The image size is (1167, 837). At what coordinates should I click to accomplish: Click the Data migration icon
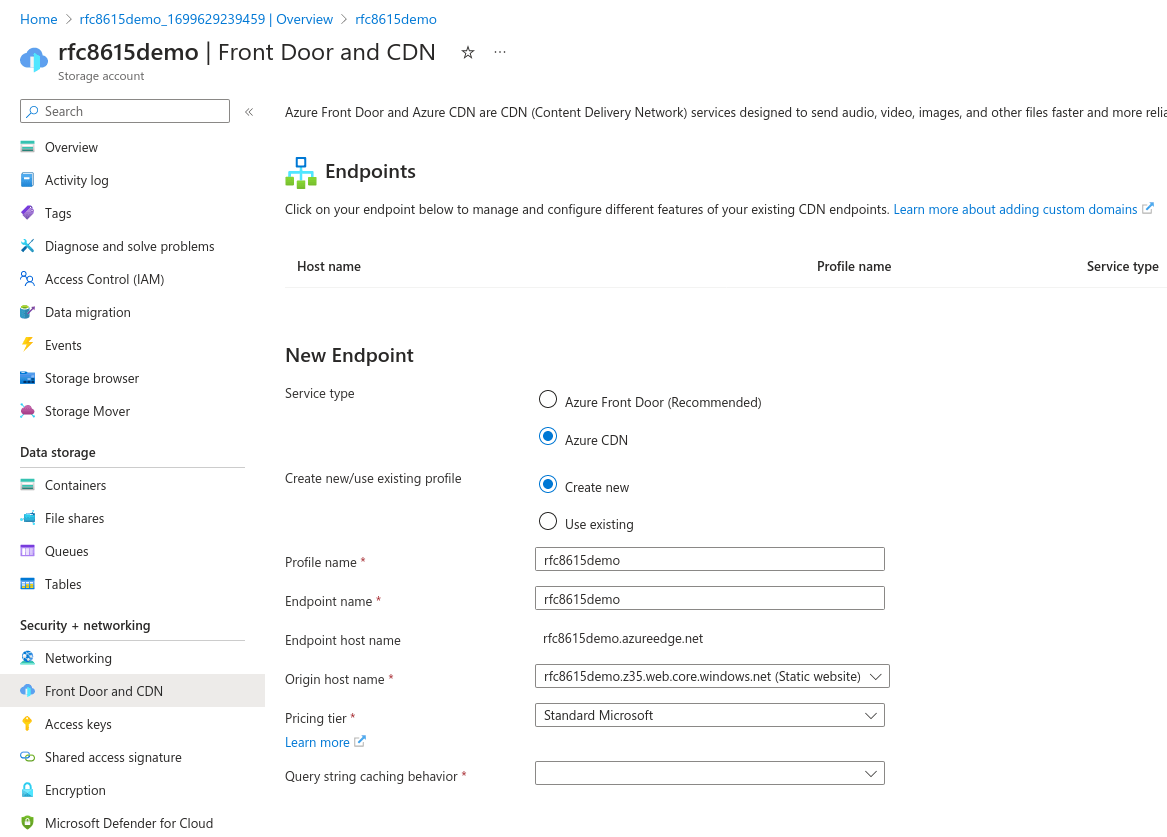tap(28, 312)
